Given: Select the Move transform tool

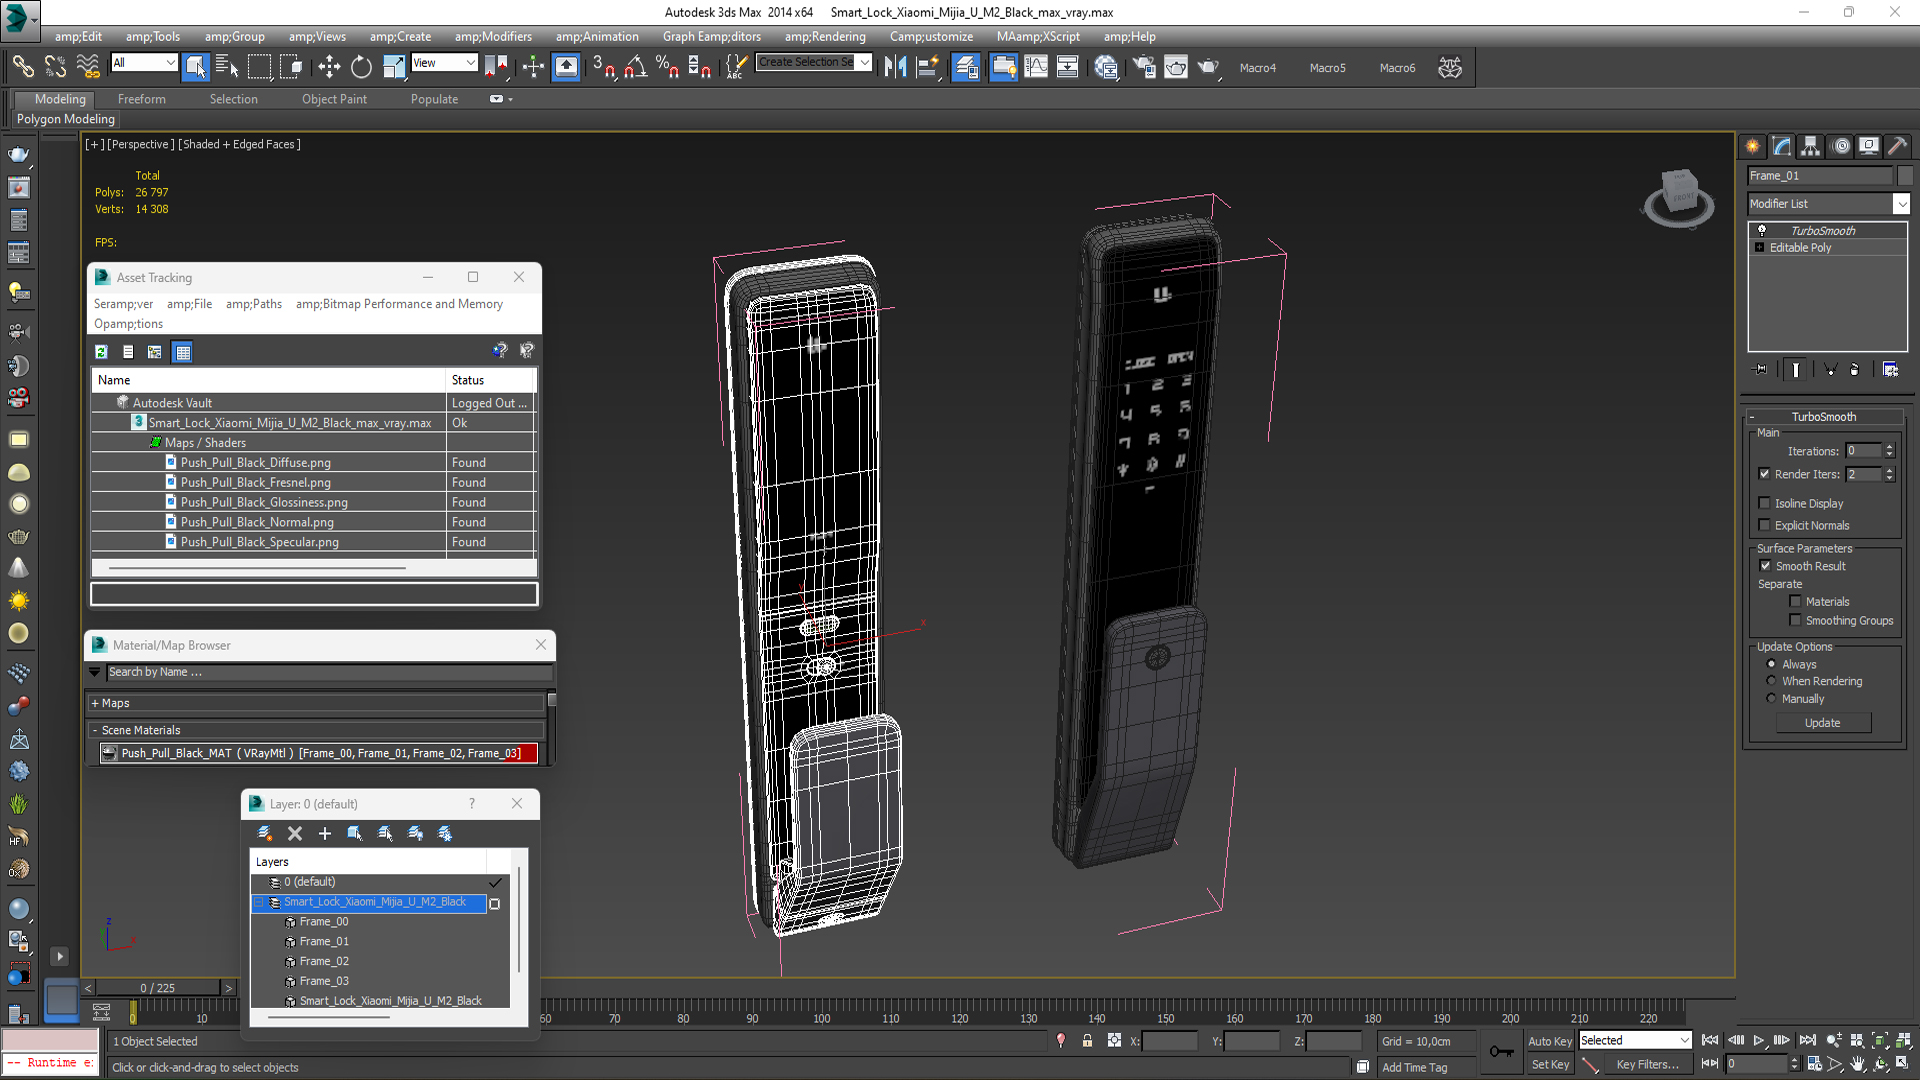Looking at the screenshot, I should (x=329, y=67).
